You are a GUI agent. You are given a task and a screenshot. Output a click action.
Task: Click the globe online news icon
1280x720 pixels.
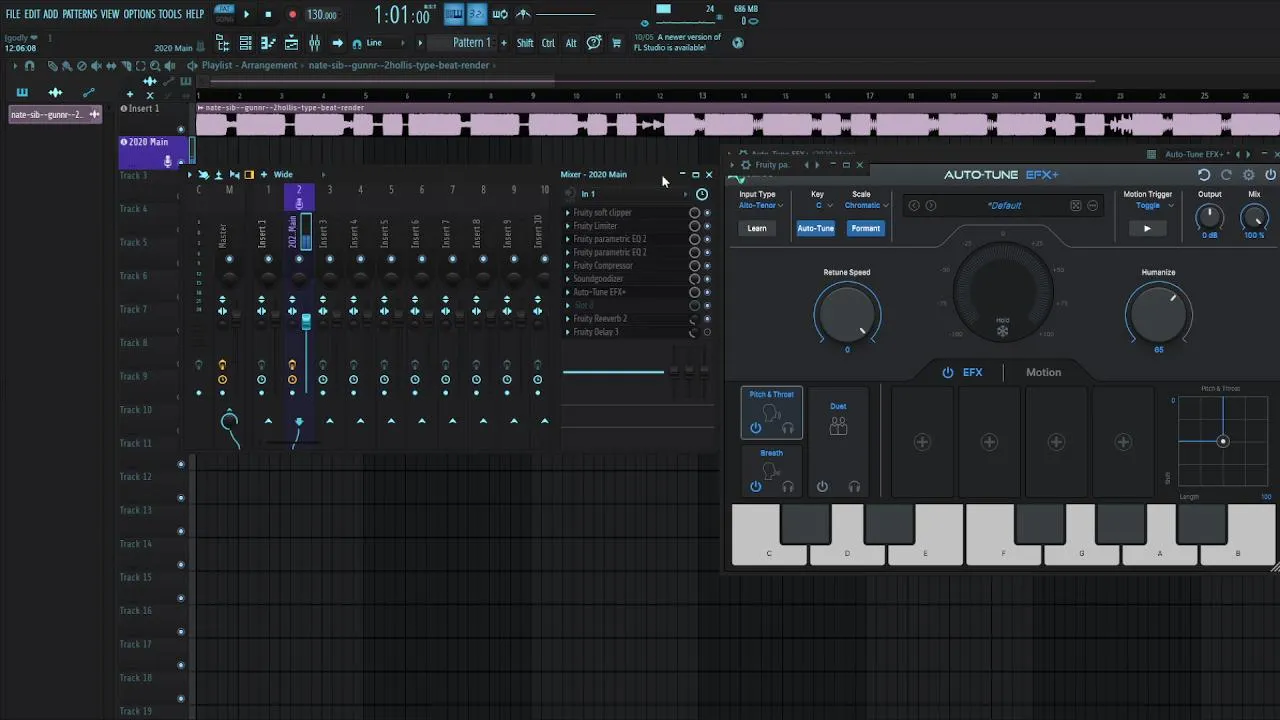(738, 43)
